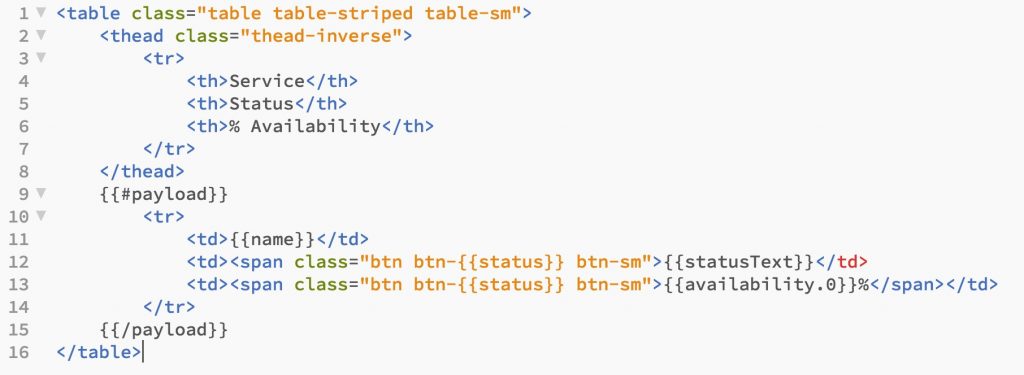1024x375 pixels.
Task: Click the closing </span> tag on line 13
Action: click(907, 285)
